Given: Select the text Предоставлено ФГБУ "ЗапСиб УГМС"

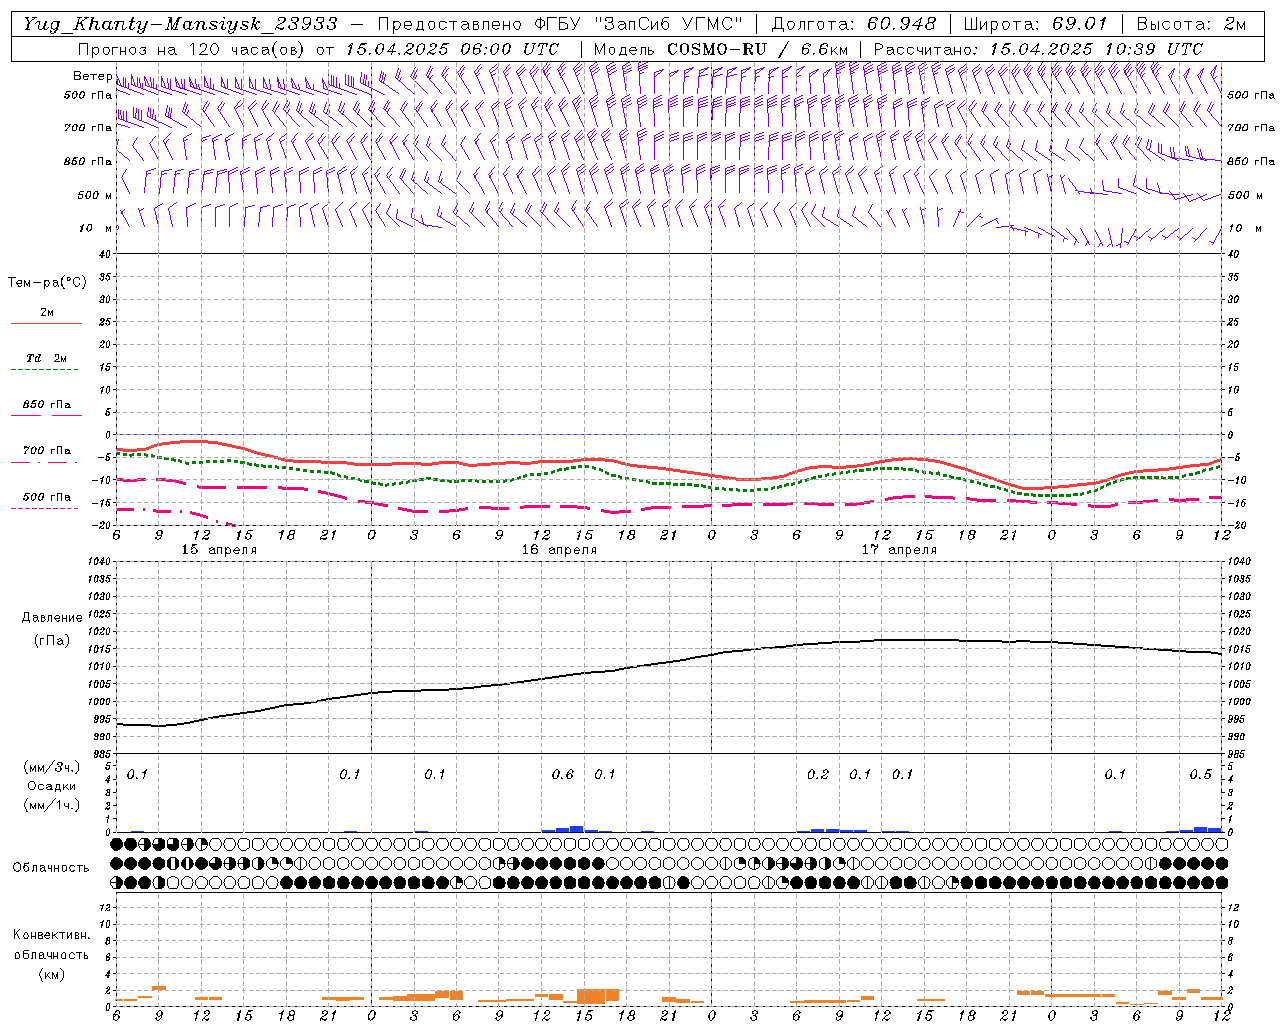Looking at the screenshot, I should click(560, 24).
